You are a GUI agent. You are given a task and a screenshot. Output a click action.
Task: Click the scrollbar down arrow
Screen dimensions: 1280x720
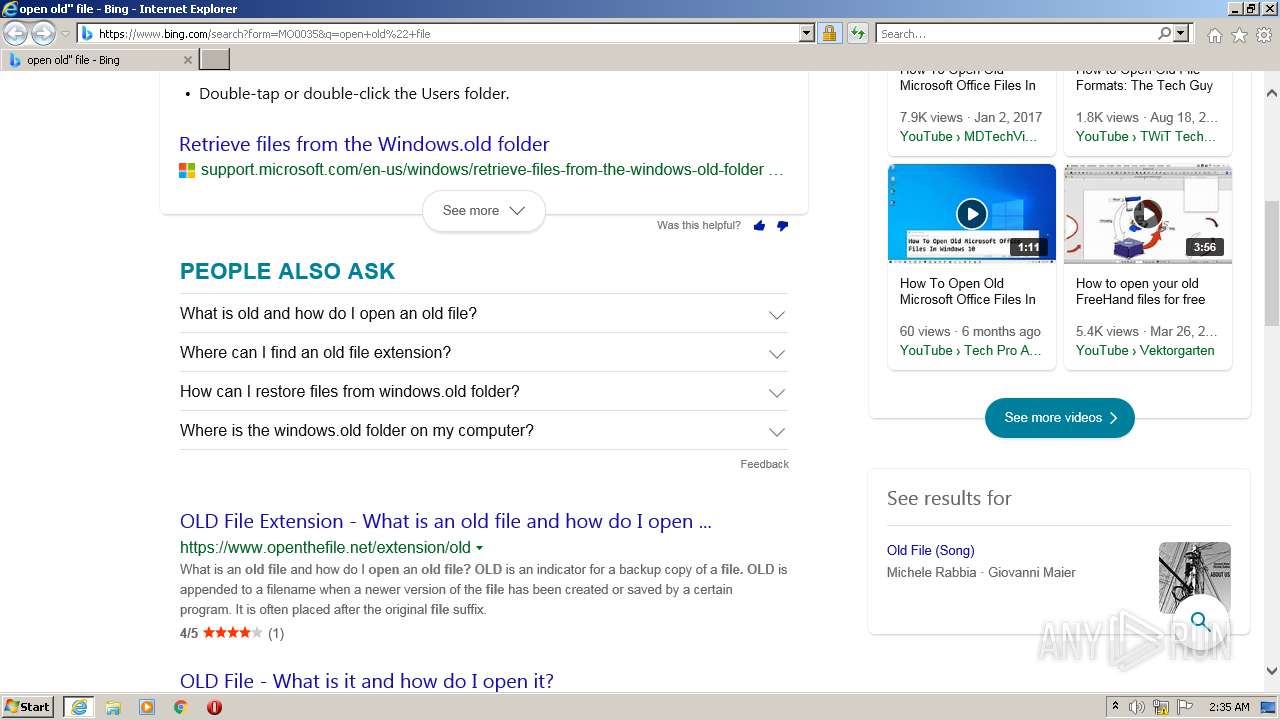tap(1272, 671)
